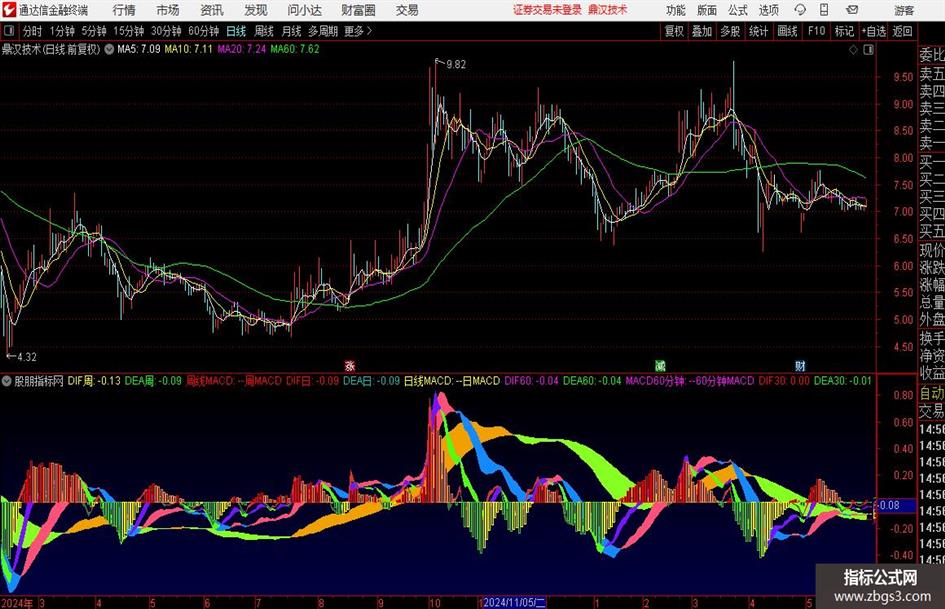Click the 9.82 high price annotation
Image resolution: width=945 pixels, height=609 pixels.
(456, 65)
